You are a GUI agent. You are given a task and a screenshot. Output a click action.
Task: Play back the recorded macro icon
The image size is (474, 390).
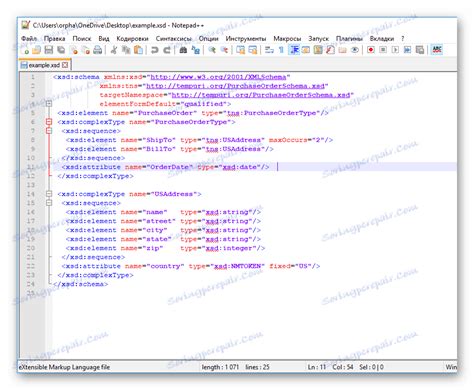pos(395,50)
